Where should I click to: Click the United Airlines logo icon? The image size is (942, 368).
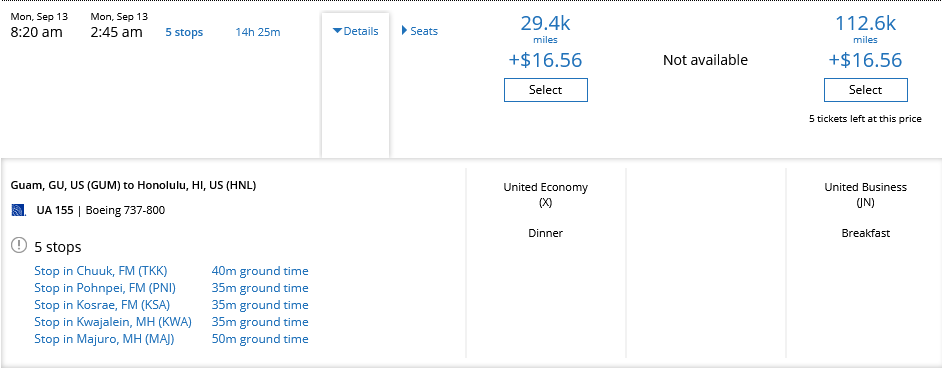pyautogui.click(x=19, y=210)
